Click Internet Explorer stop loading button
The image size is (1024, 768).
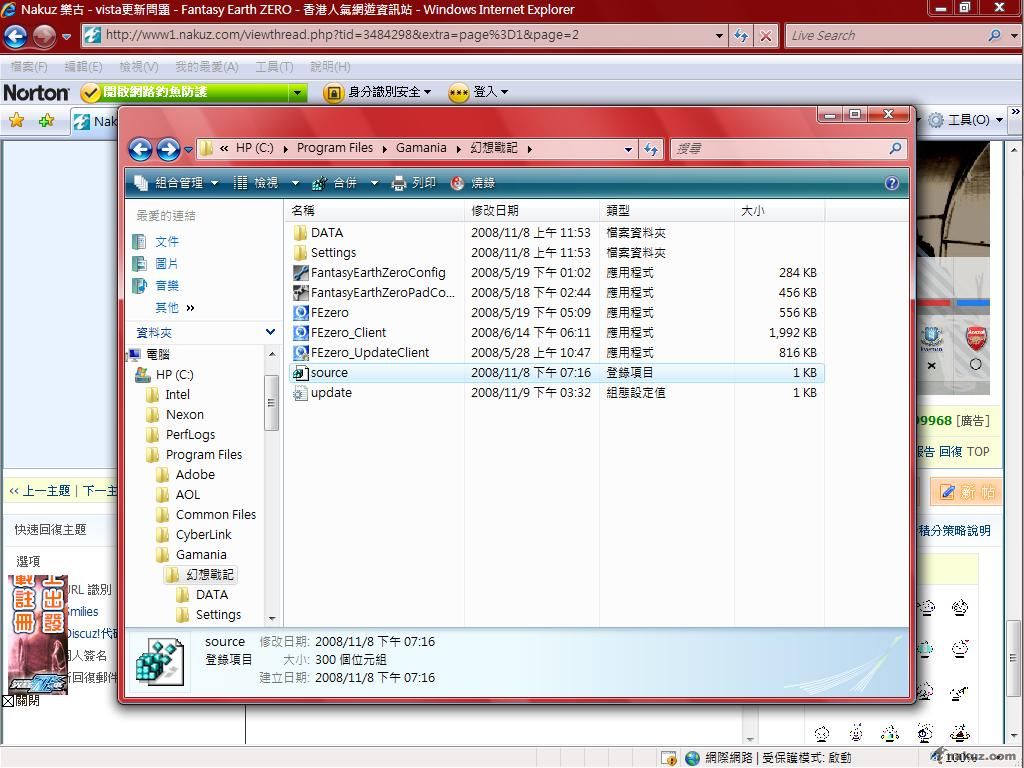pos(766,35)
